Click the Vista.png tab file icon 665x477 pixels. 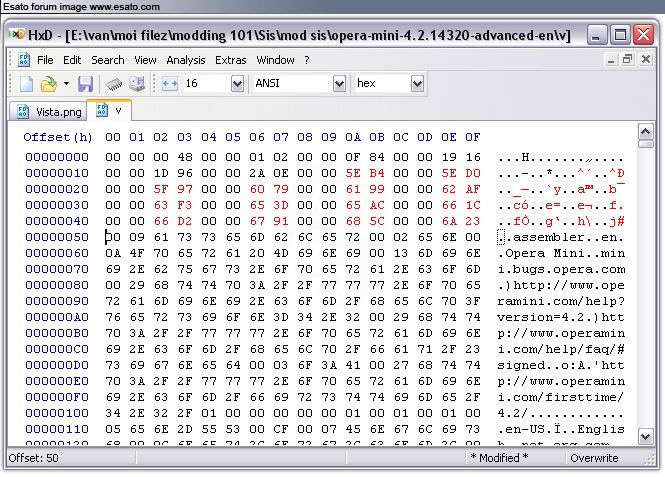(23, 112)
